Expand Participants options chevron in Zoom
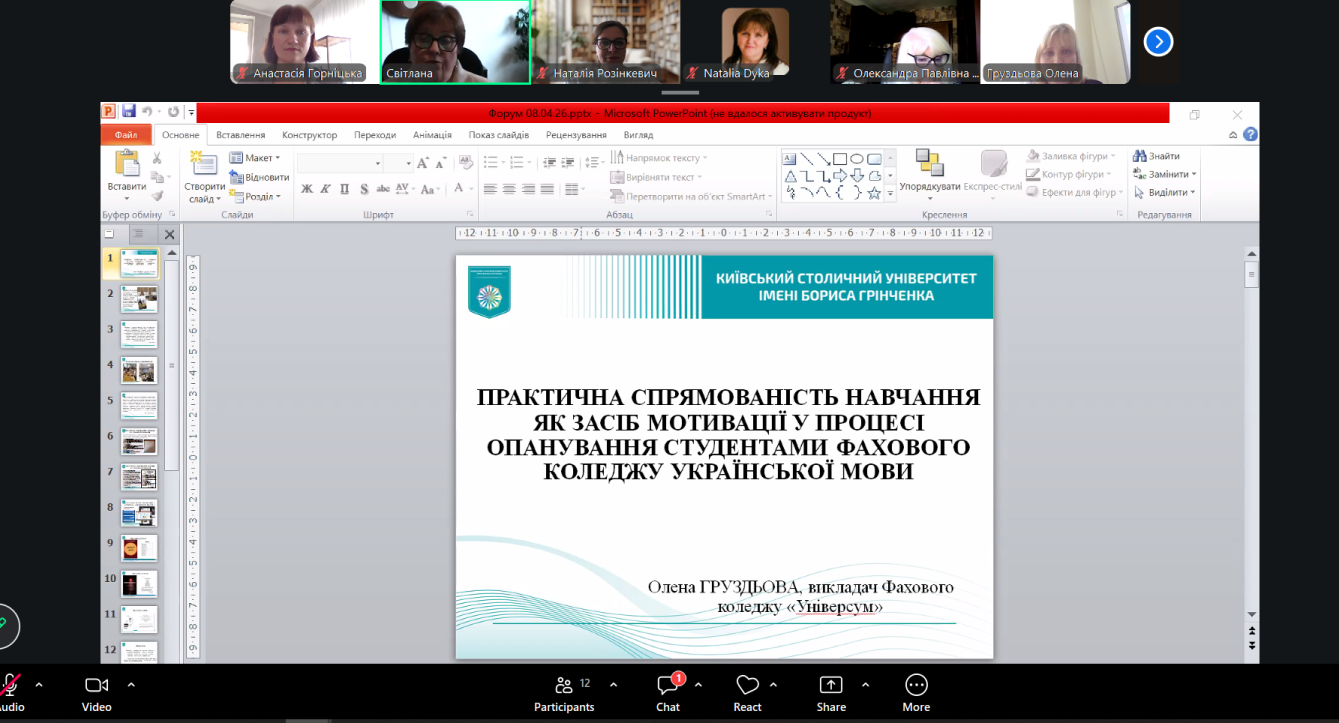1339x723 pixels. tap(613, 685)
